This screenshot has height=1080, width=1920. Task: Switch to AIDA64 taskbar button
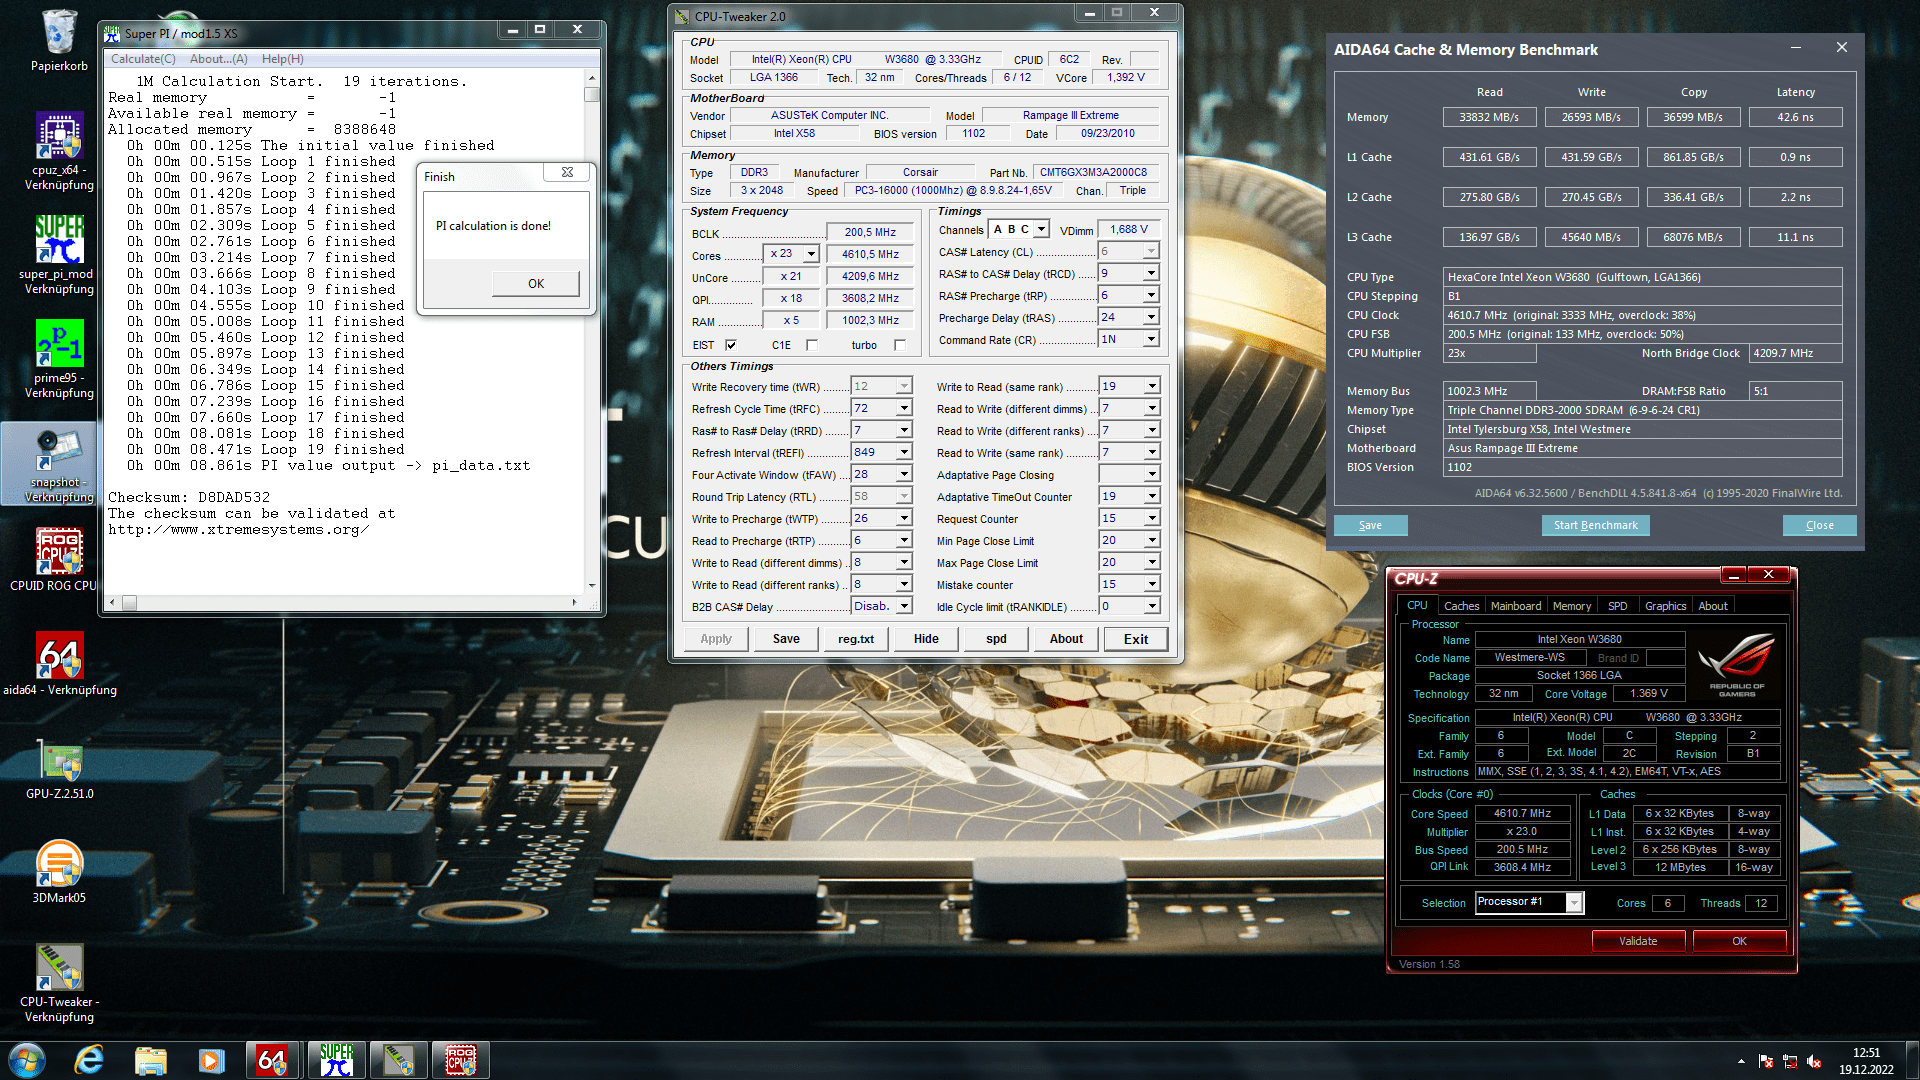coord(272,1060)
